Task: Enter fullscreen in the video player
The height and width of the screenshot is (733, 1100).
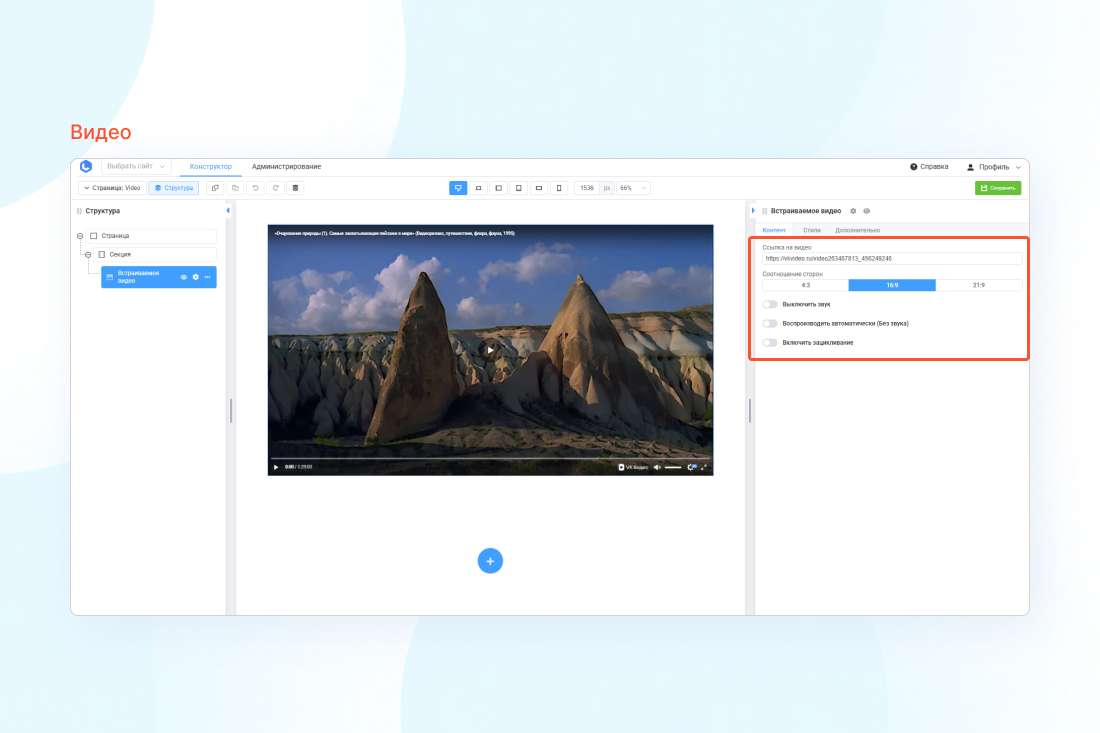Action: click(x=704, y=467)
